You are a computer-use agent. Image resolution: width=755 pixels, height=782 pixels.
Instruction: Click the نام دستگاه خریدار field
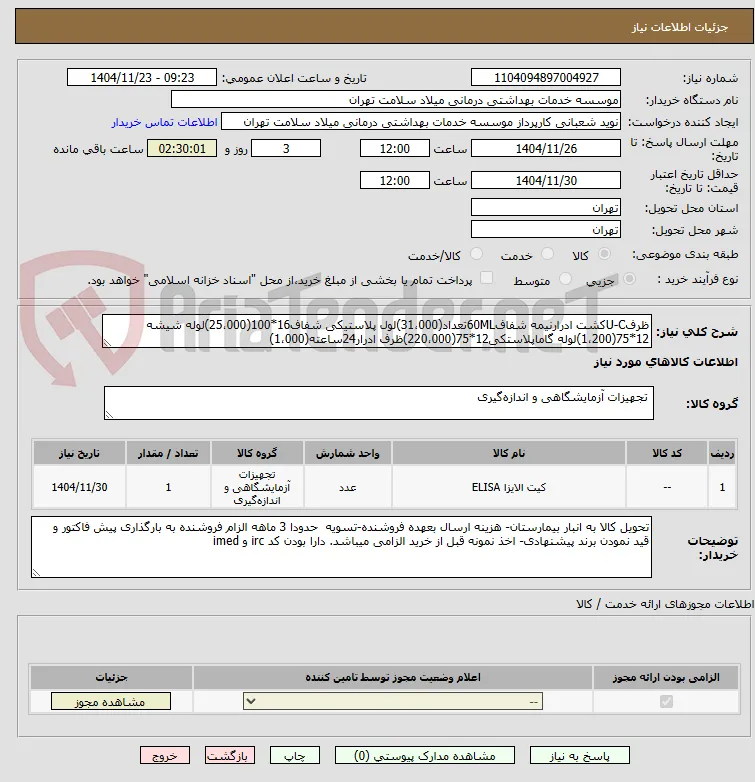tap(395, 100)
